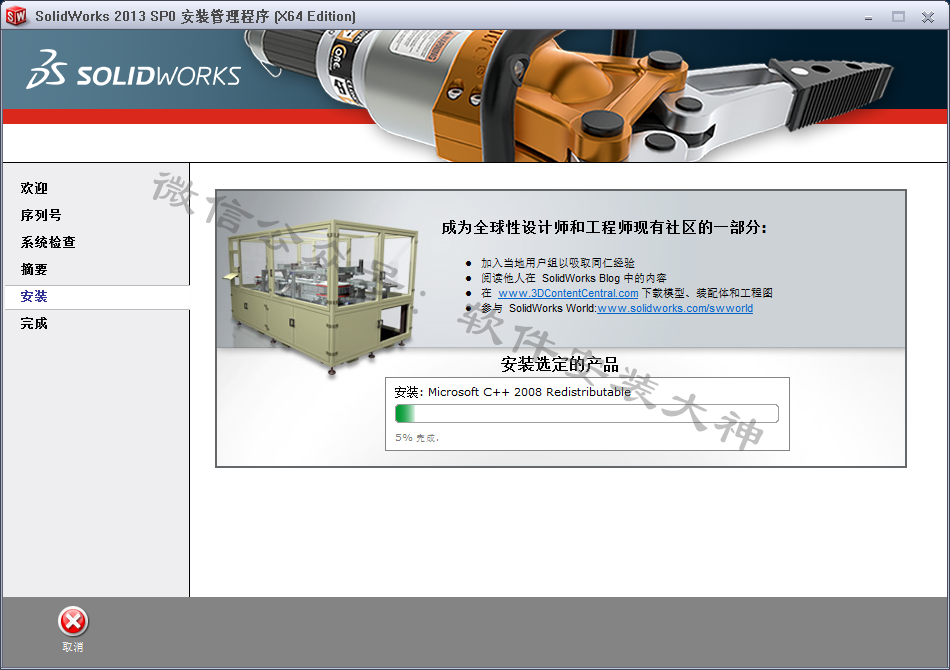This screenshot has width=950, height=670.
Task: Minimize the SolidWorks installer window
Action: click(868, 18)
